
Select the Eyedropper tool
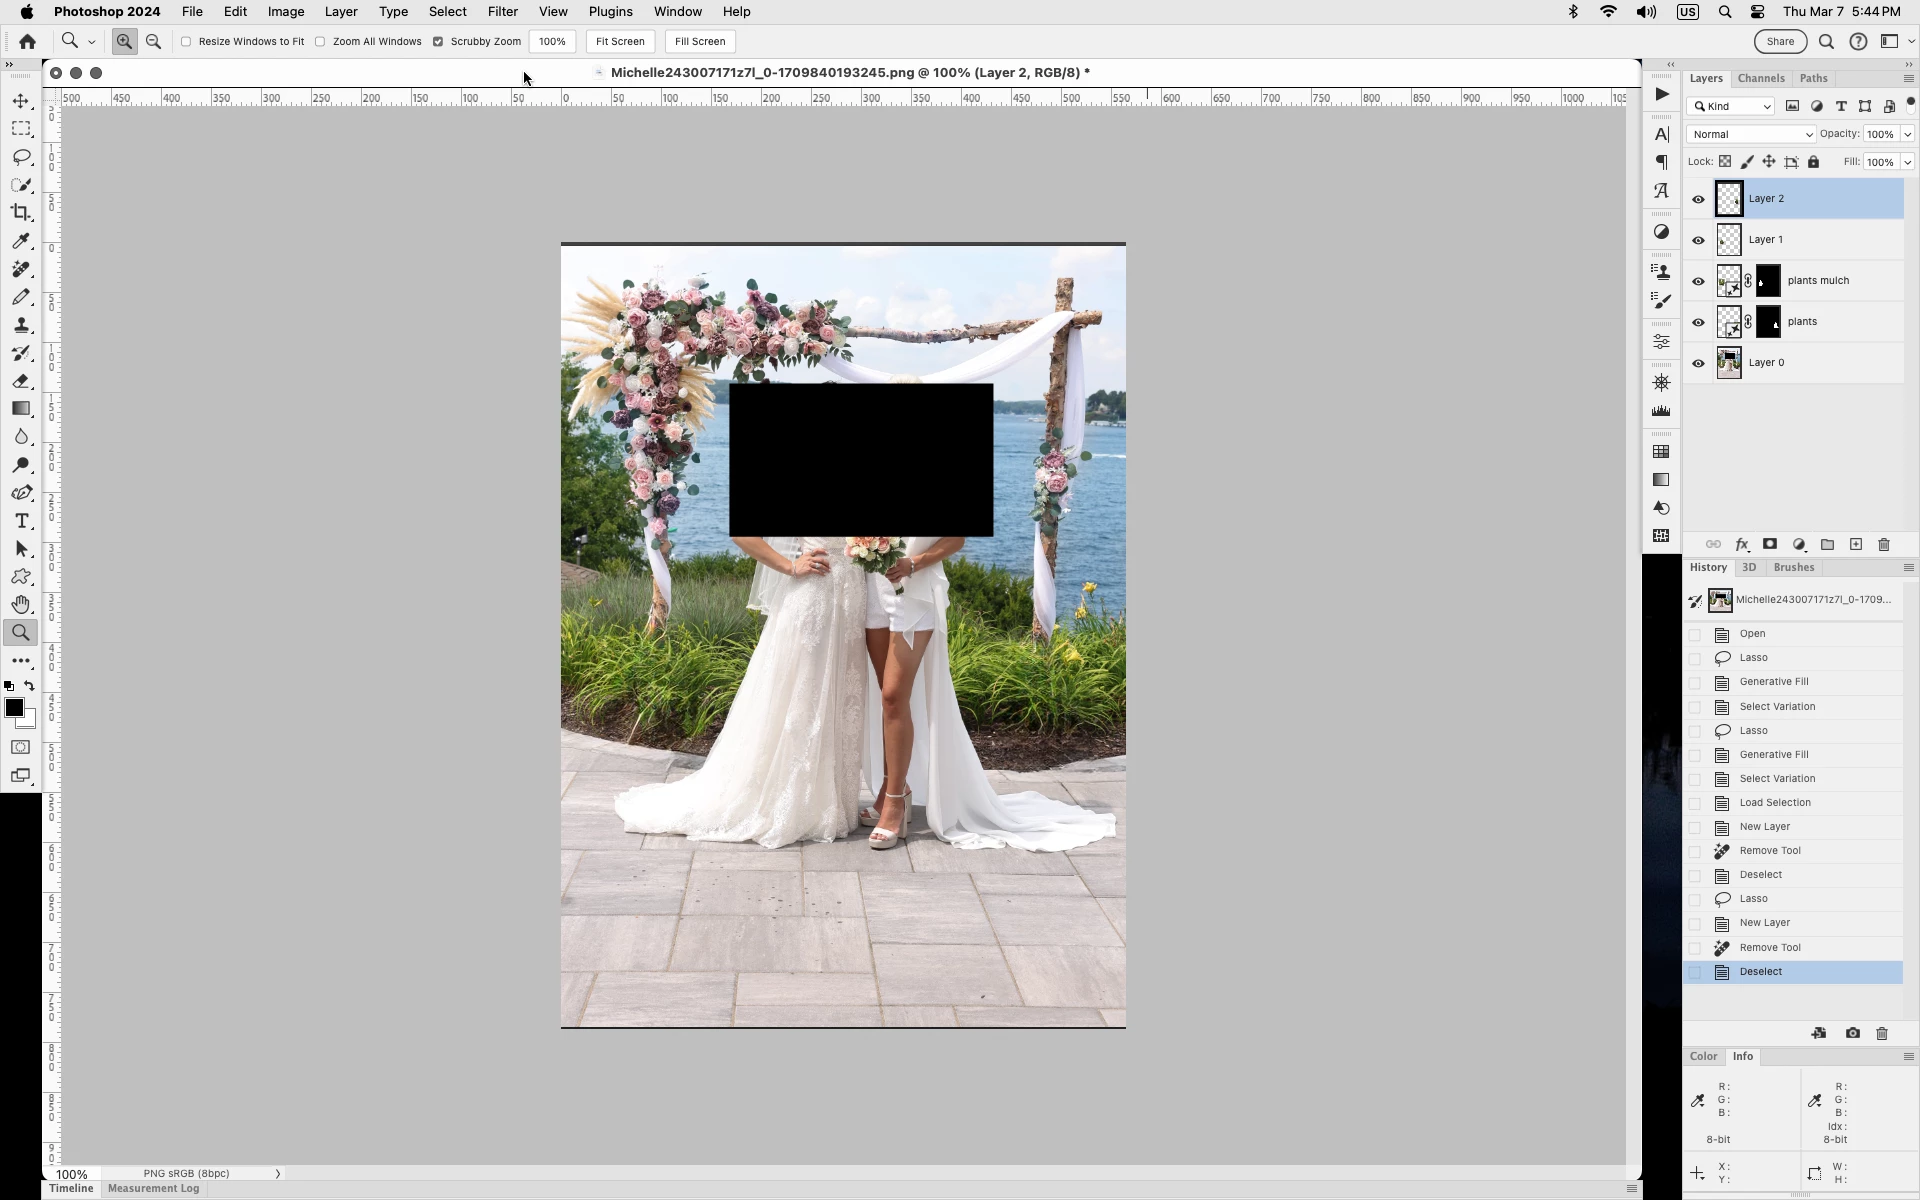coord(21,241)
